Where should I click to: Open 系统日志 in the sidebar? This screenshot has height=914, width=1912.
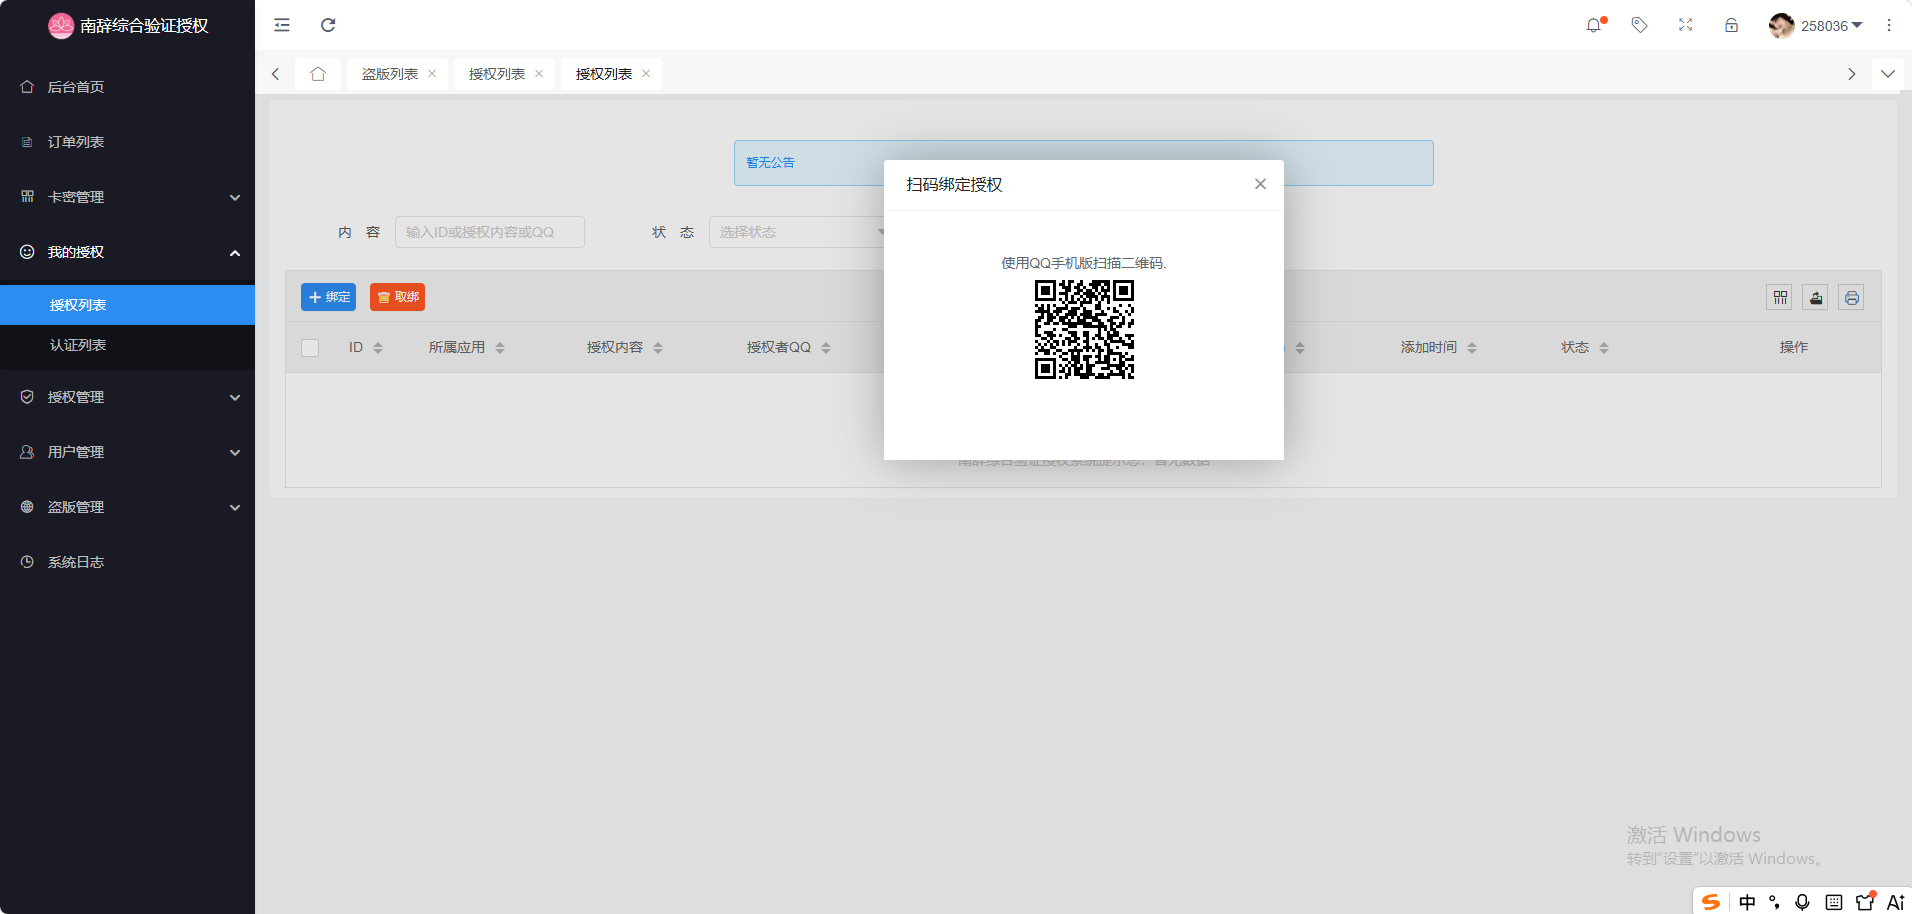128,562
